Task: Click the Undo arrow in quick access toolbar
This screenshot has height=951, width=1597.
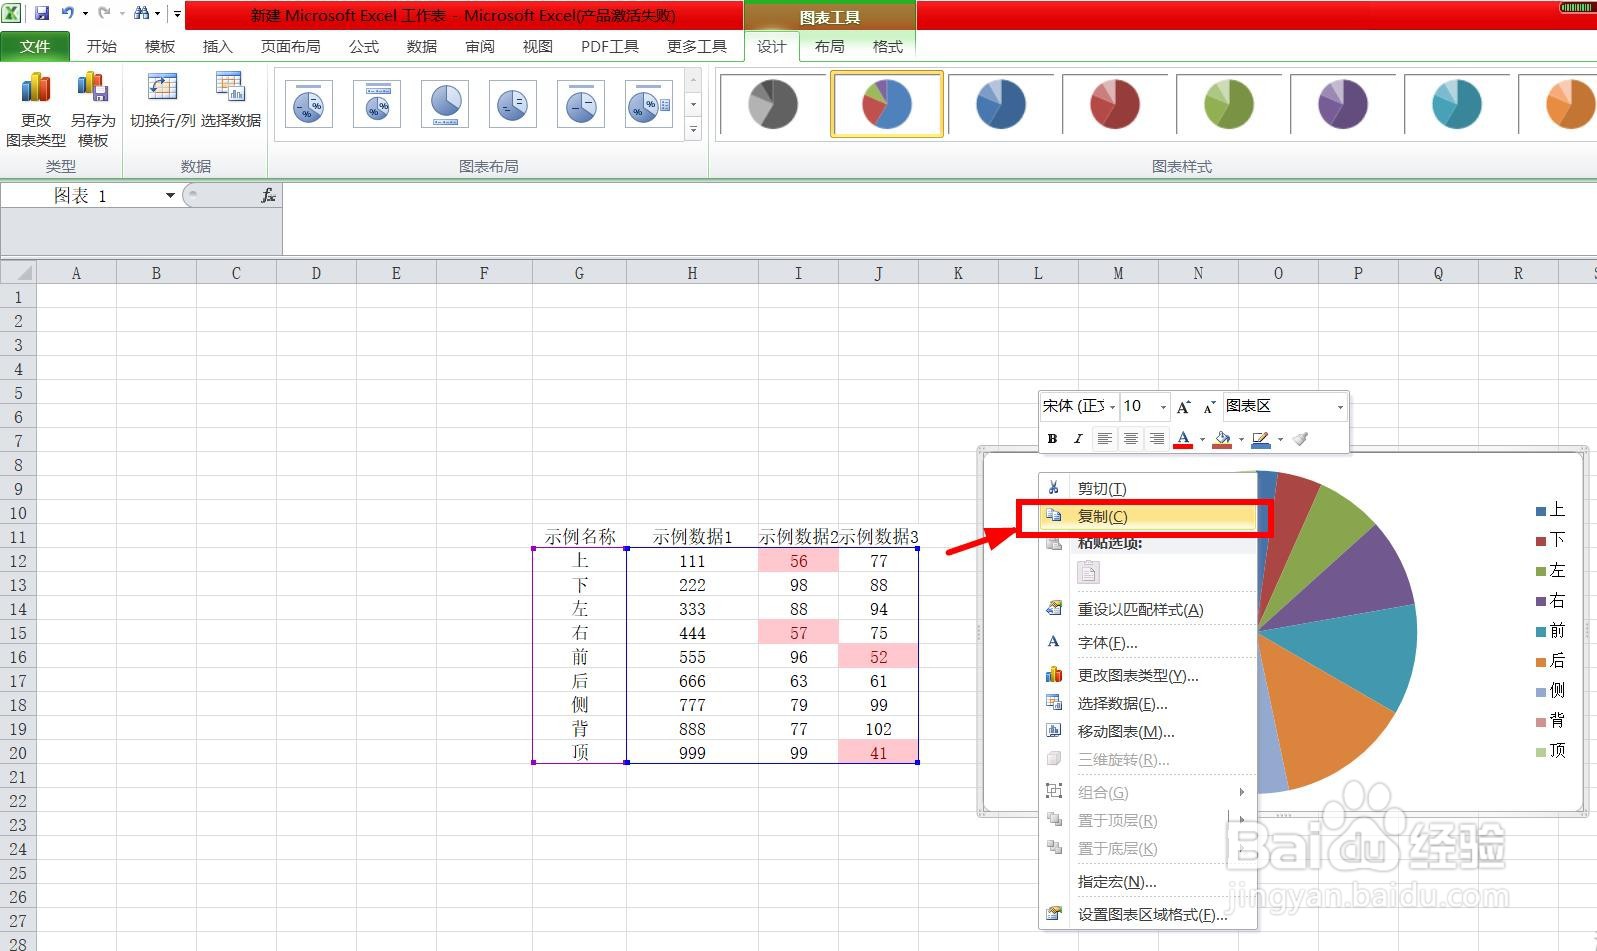Action: click(67, 13)
